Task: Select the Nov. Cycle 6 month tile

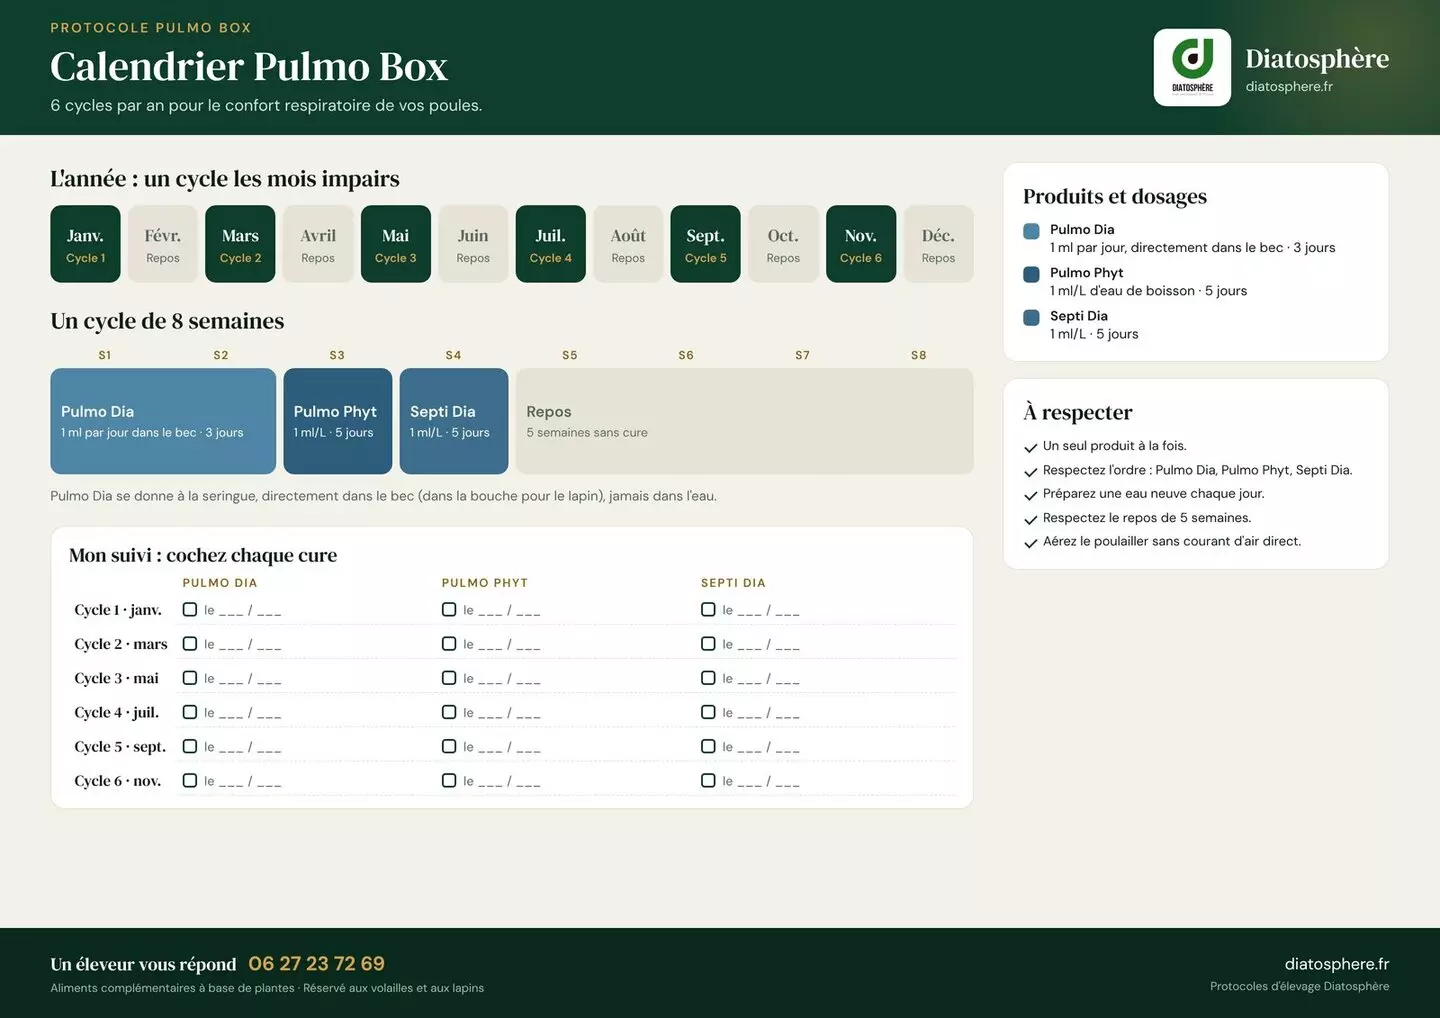Action: tap(861, 244)
